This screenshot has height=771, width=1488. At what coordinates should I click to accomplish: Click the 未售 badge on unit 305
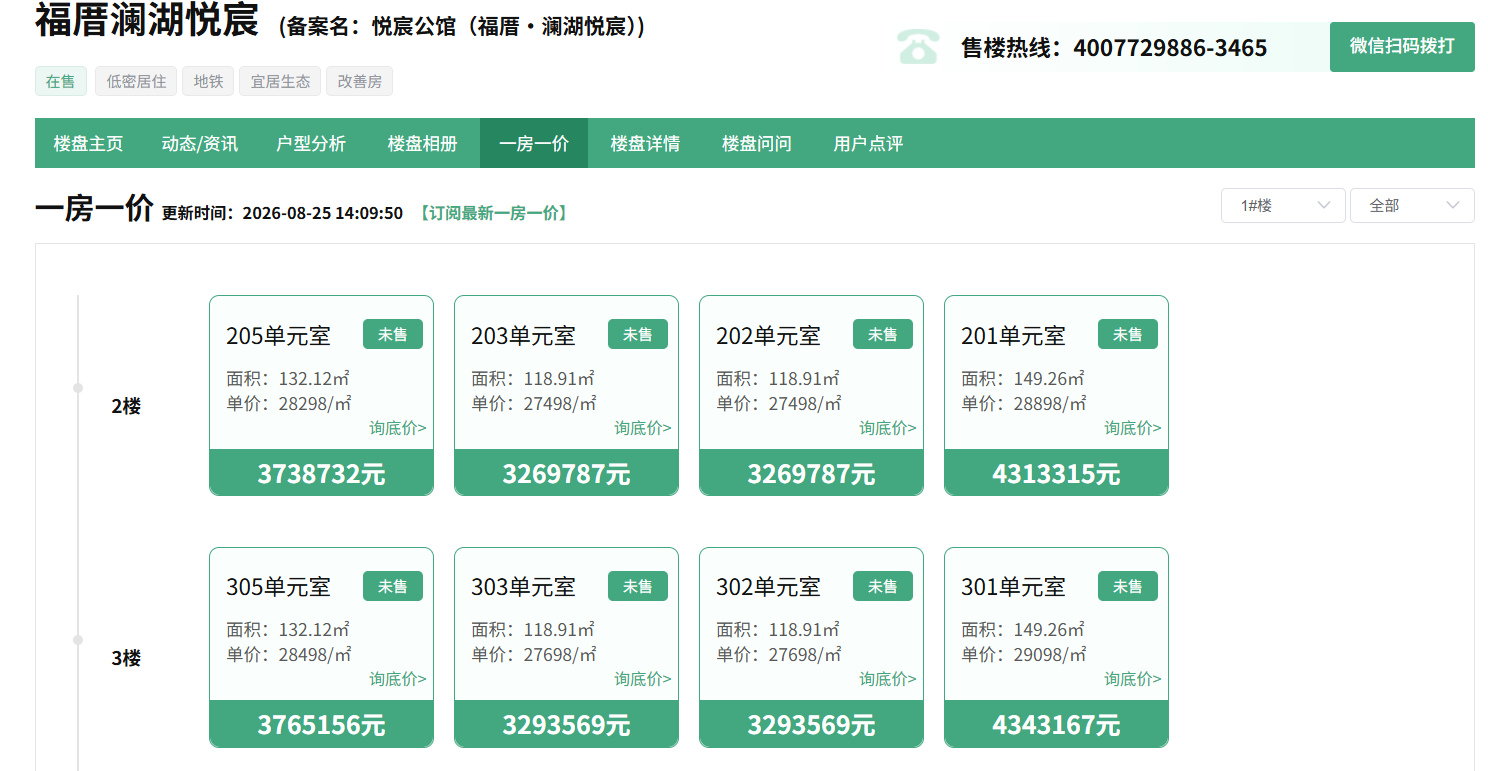[393, 586]
